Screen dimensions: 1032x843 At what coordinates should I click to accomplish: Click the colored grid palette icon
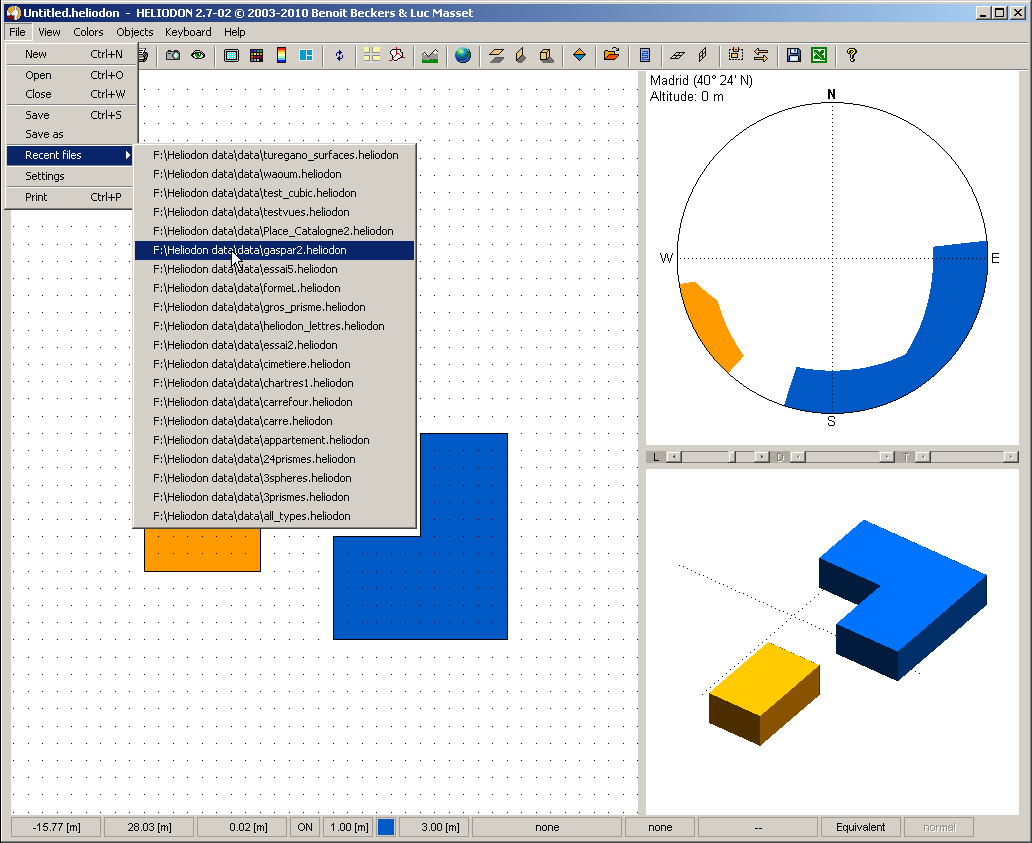tap(257, 55)
